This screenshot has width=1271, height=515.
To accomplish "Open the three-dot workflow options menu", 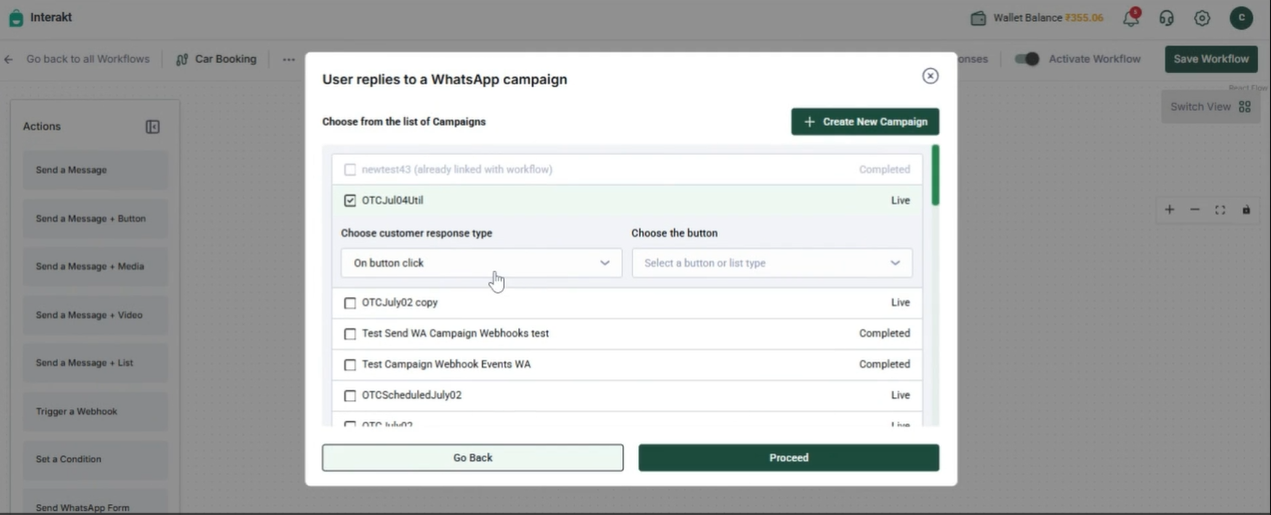I will pos(288,59).
